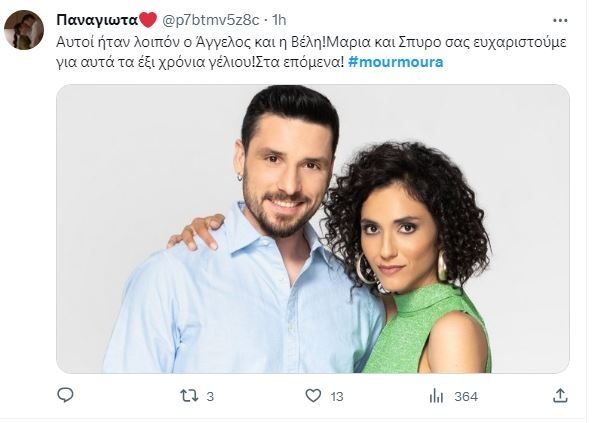Follow the #mourmoura hashtag link

395,62
